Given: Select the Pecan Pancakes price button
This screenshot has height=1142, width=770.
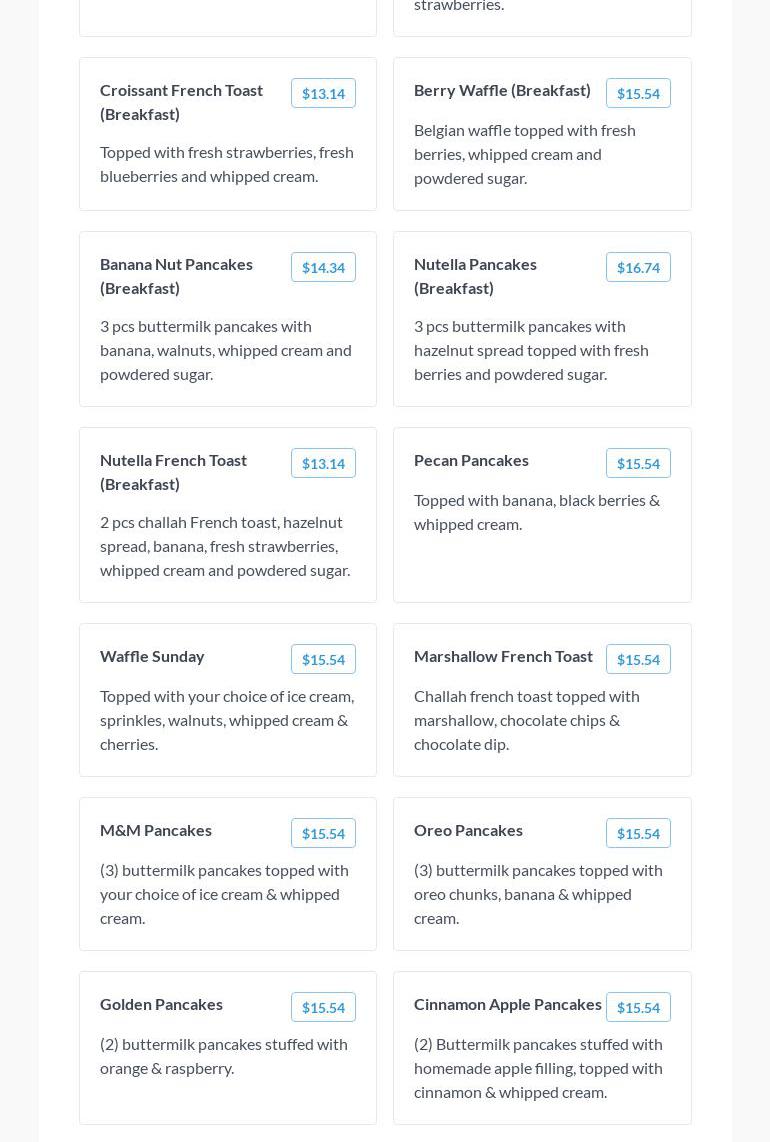Looking at the screenshot, I should point(638,463).
